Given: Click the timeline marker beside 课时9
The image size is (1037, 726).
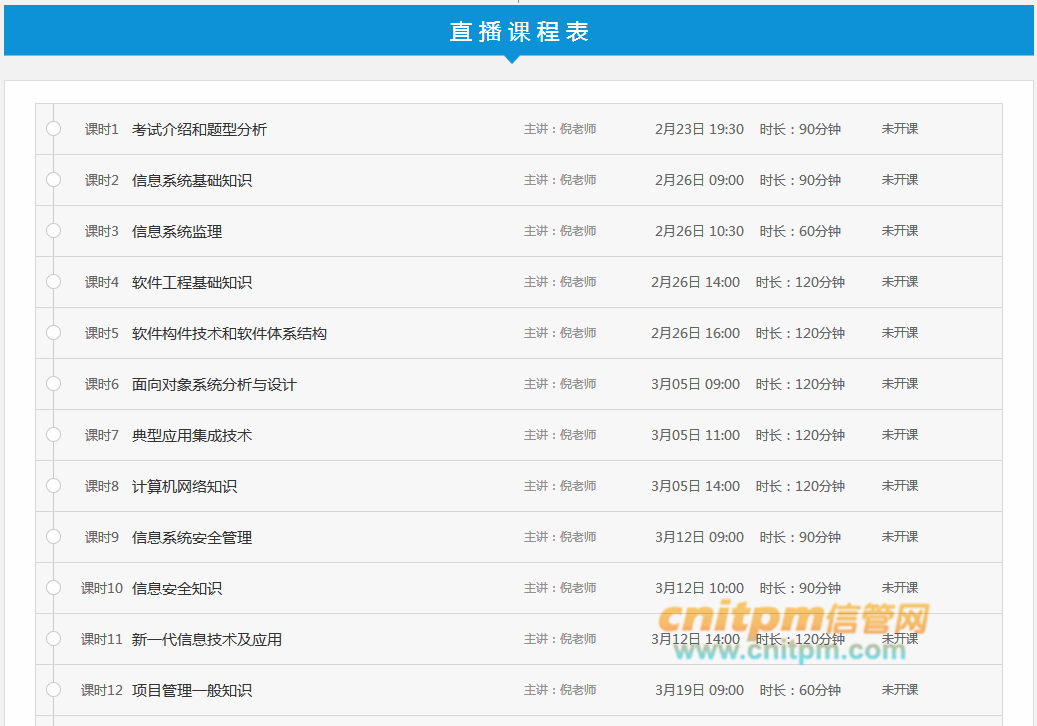Looking at the screenshot, I should 53,537.
